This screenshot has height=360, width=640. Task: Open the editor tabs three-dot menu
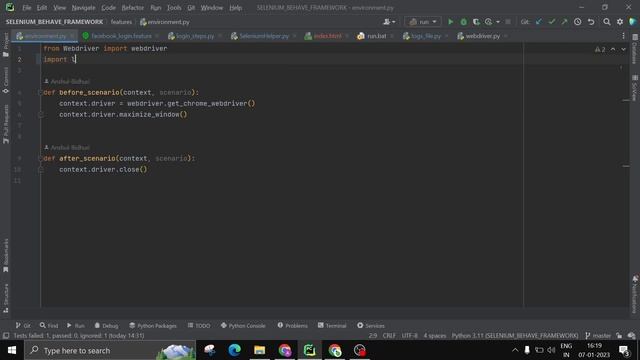623,36
